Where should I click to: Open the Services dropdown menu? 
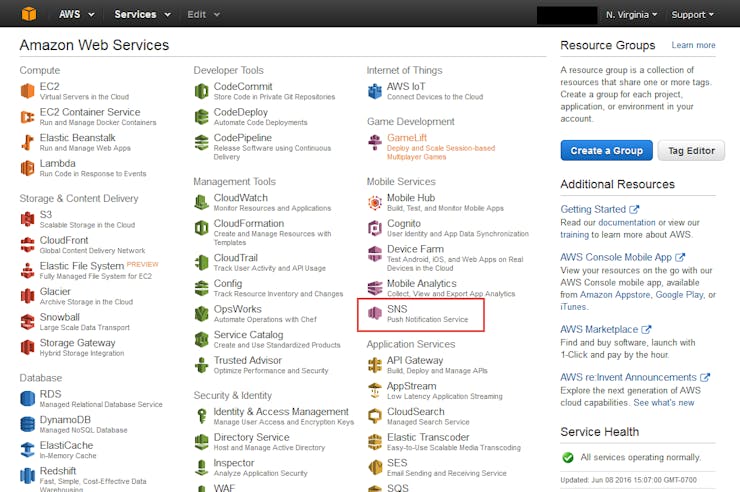click(x=142, y=14)
